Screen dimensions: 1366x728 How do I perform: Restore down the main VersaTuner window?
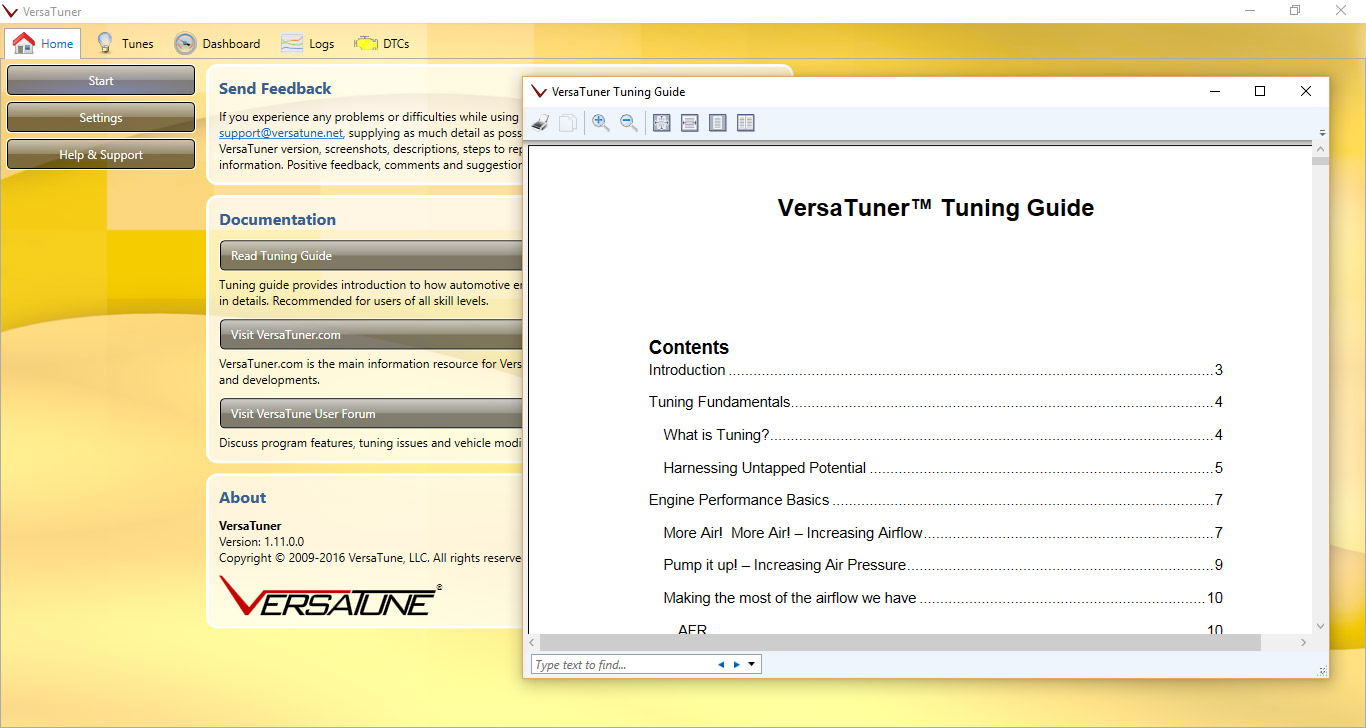pos(1295,11)
